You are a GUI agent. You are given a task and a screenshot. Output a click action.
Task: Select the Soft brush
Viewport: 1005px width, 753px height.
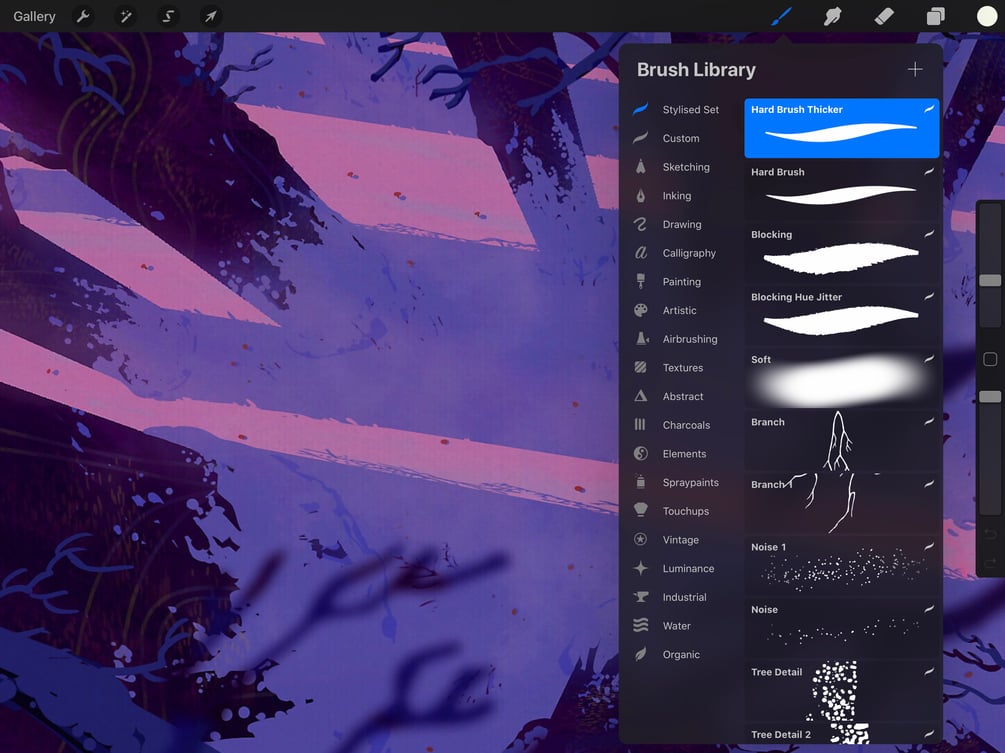tap(842, 378)
